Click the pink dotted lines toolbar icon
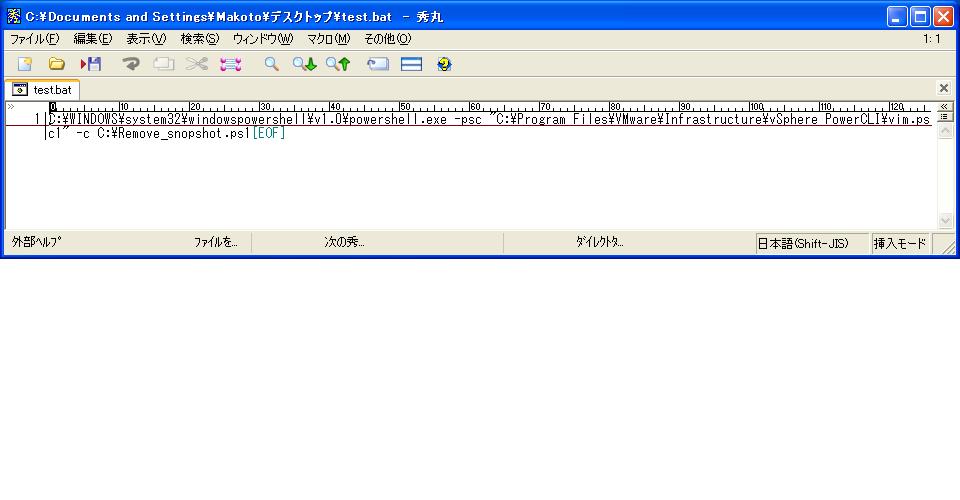This screenshot has width=960, height=500. click(x=230, y=64)
